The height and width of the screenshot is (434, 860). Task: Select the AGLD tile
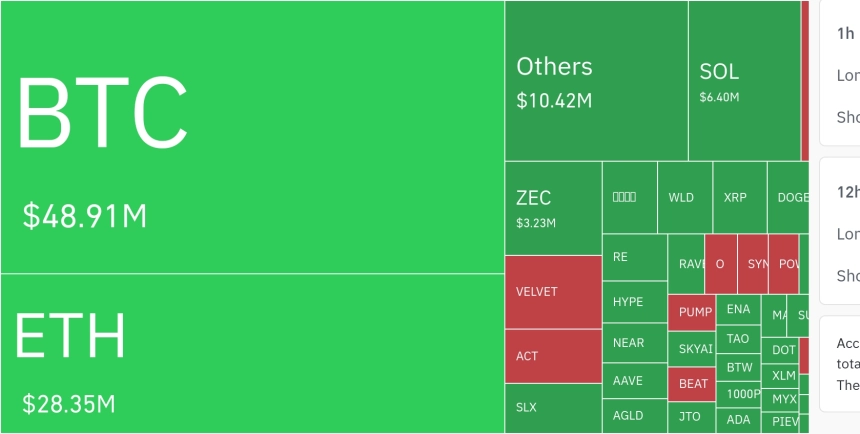click(635, 416)
